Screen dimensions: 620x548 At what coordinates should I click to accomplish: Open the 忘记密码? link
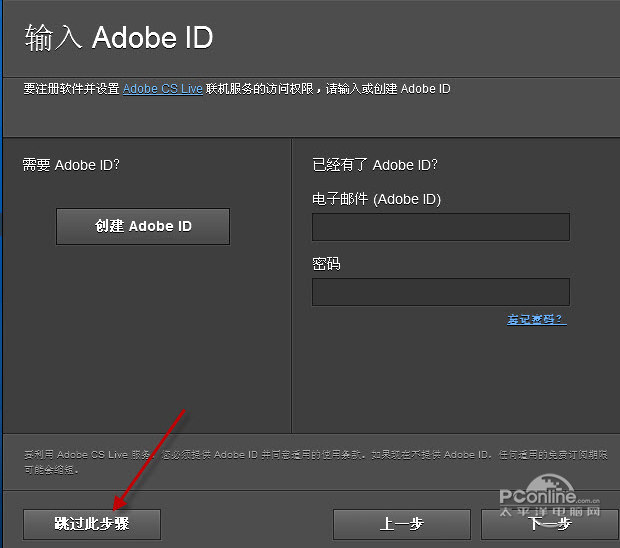pos(536,319)
